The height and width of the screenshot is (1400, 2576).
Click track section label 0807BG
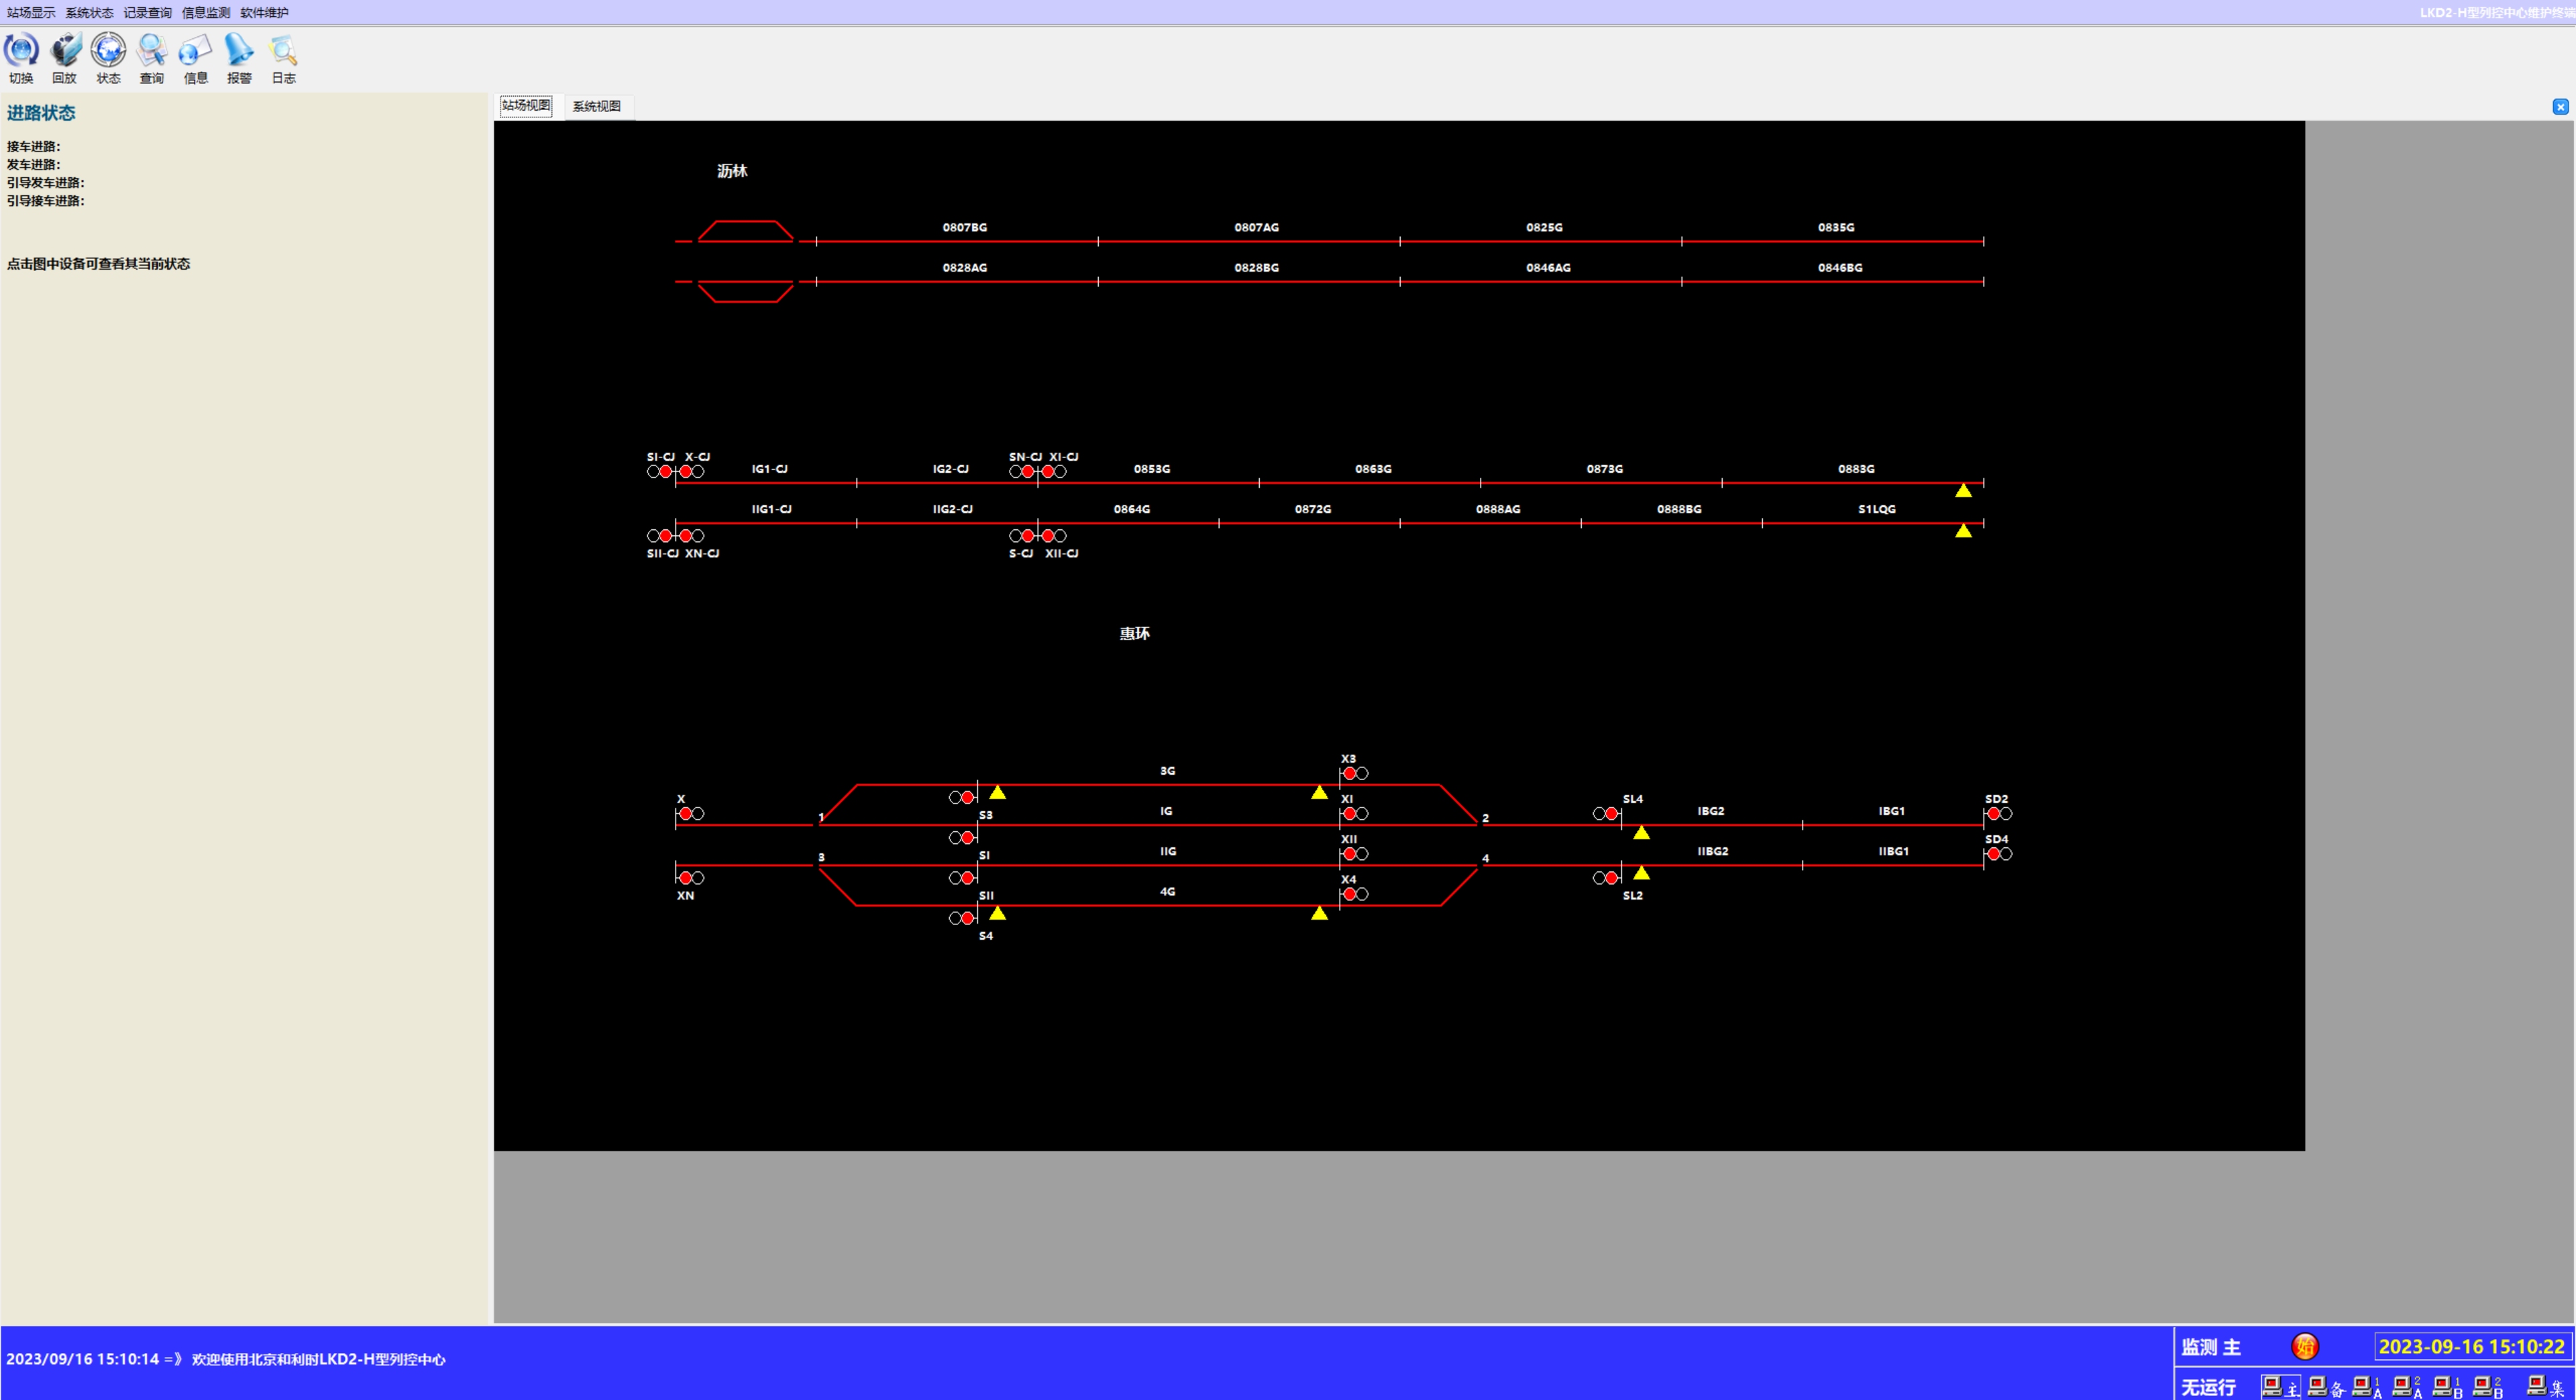tap(965, 228)
